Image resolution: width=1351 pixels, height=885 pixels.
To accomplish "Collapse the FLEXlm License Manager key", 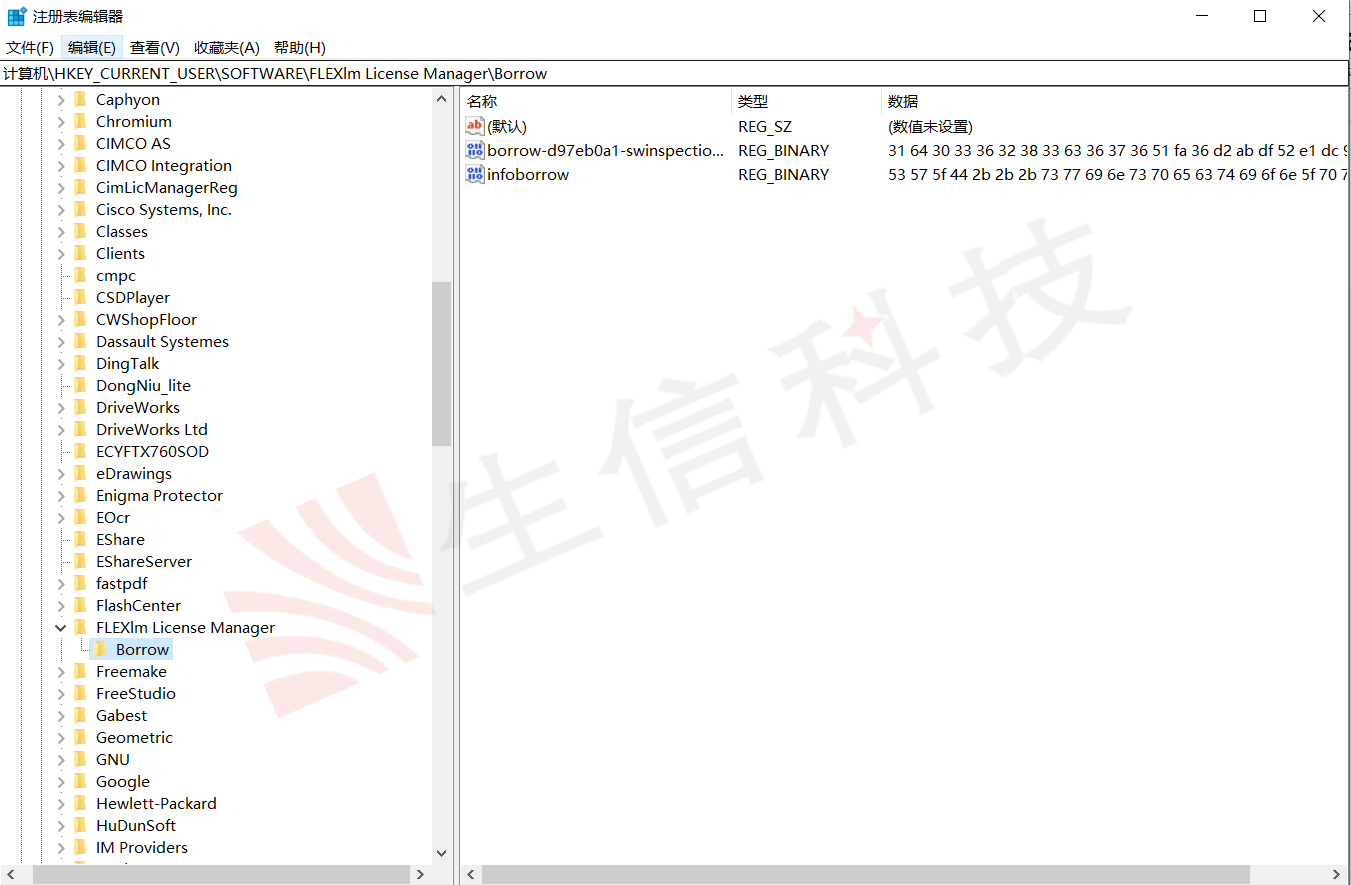I will (x=60, y=627).
